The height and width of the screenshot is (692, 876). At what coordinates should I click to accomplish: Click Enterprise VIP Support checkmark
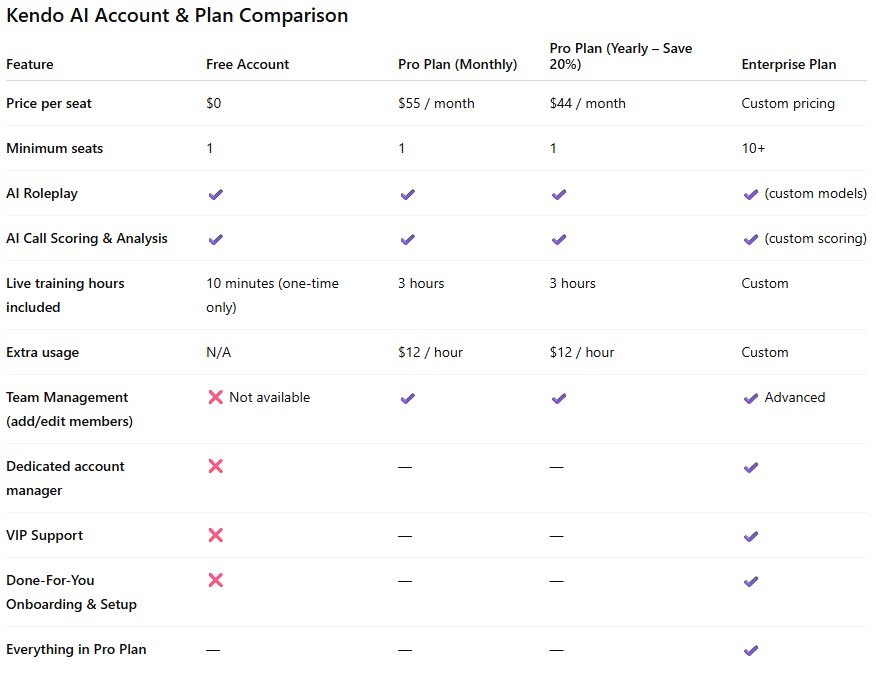(751, 536)
